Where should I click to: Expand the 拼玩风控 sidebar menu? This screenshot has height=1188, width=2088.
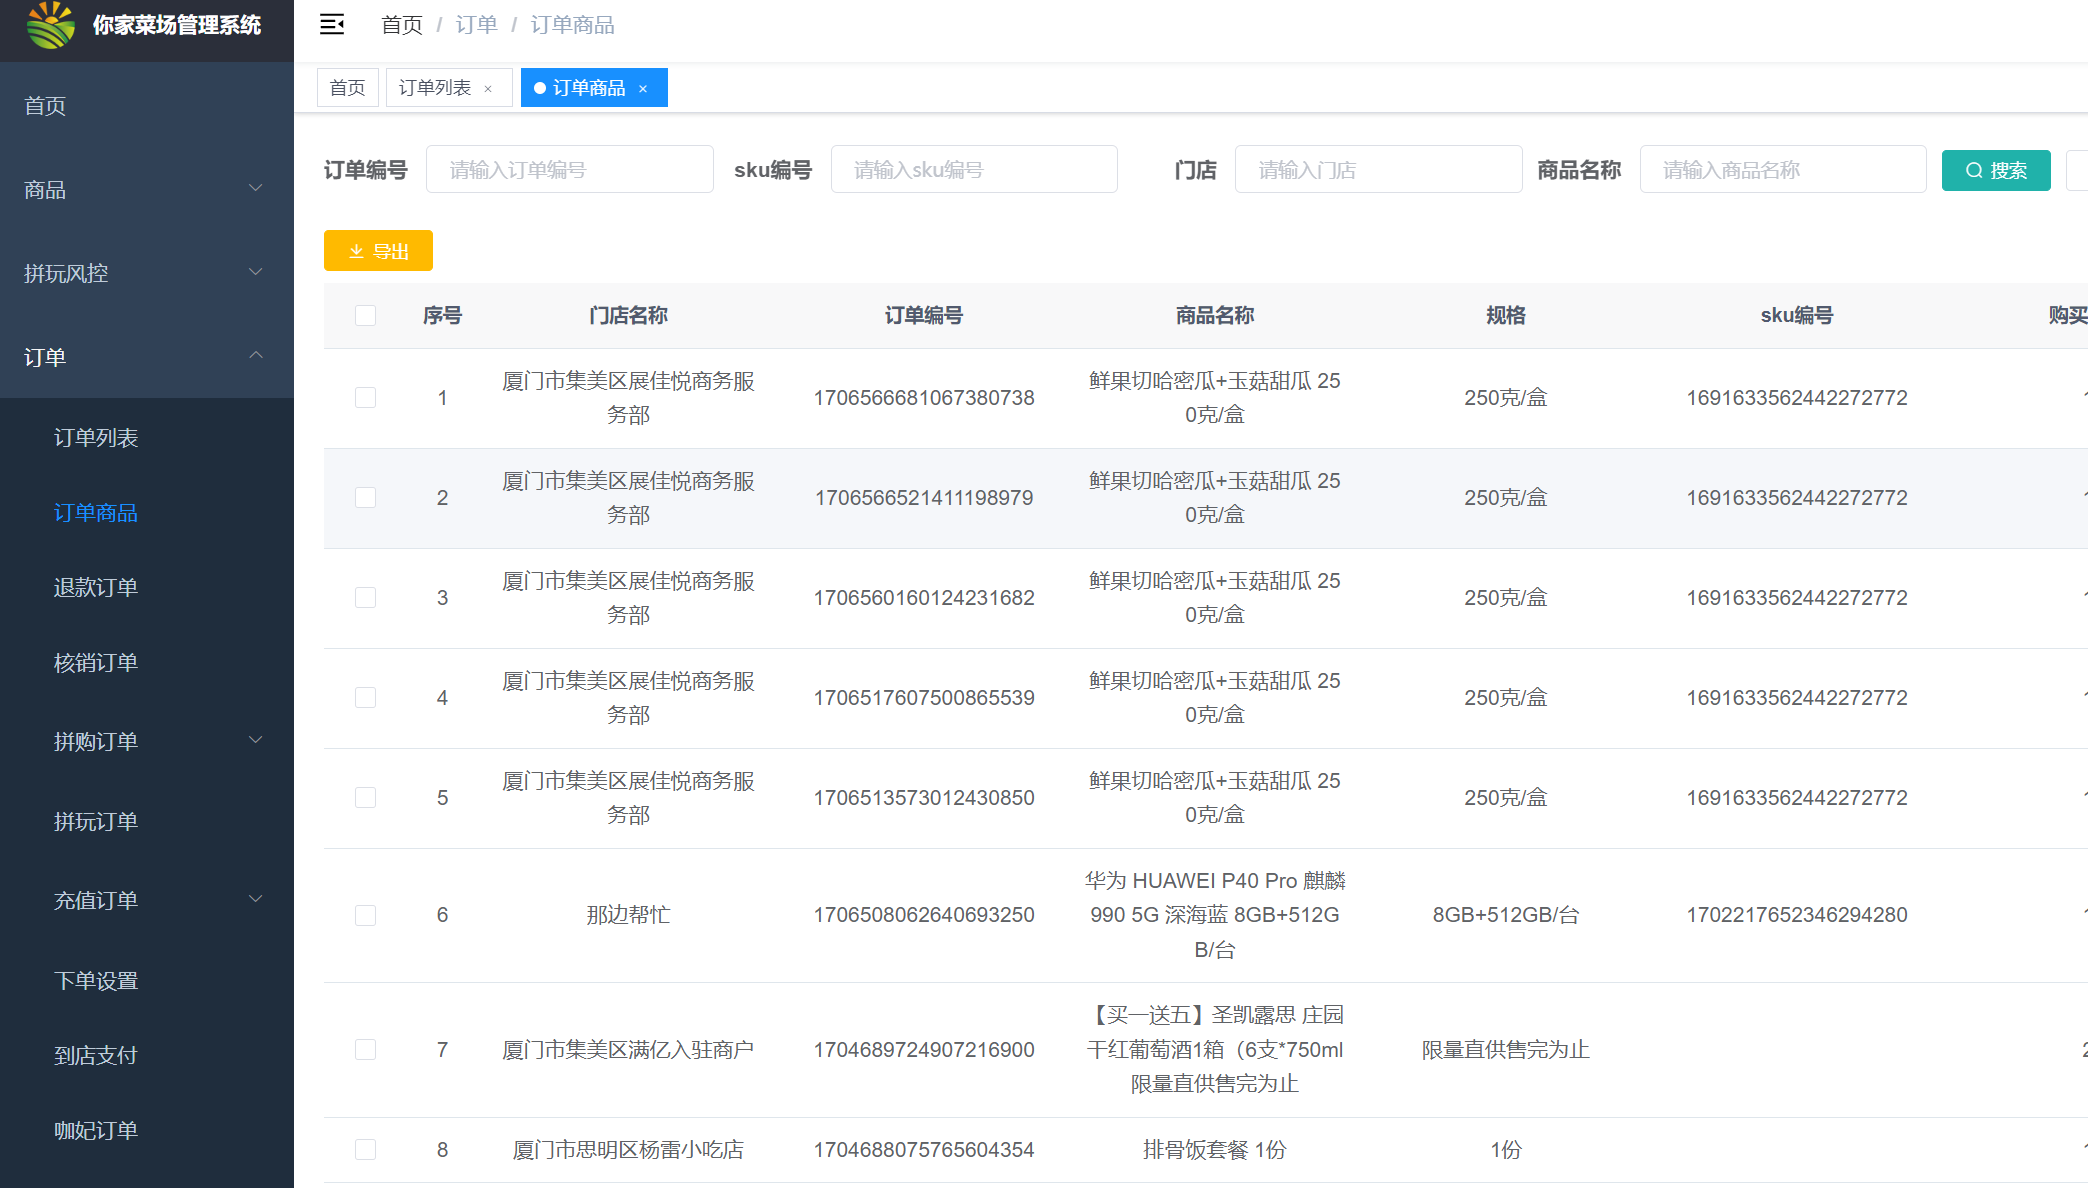pos(147,273)
